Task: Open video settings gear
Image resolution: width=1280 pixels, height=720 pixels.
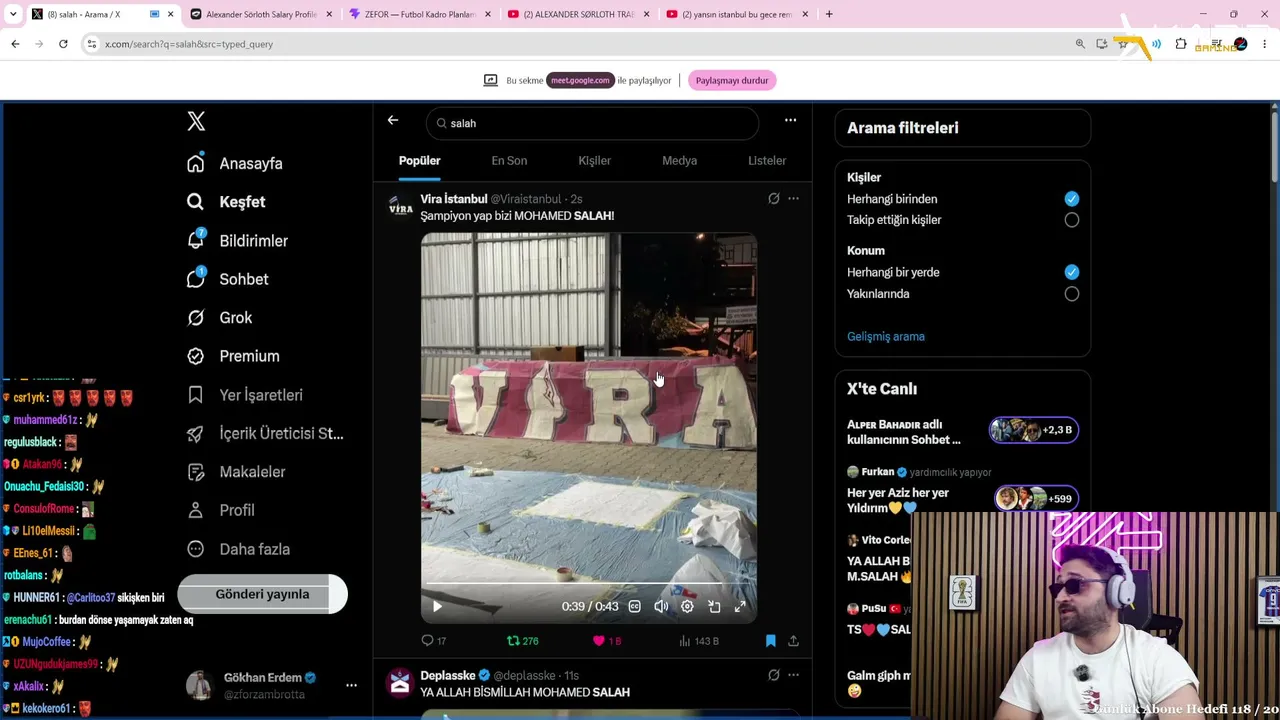Action: pyautogui.click(x=687, y=606)
